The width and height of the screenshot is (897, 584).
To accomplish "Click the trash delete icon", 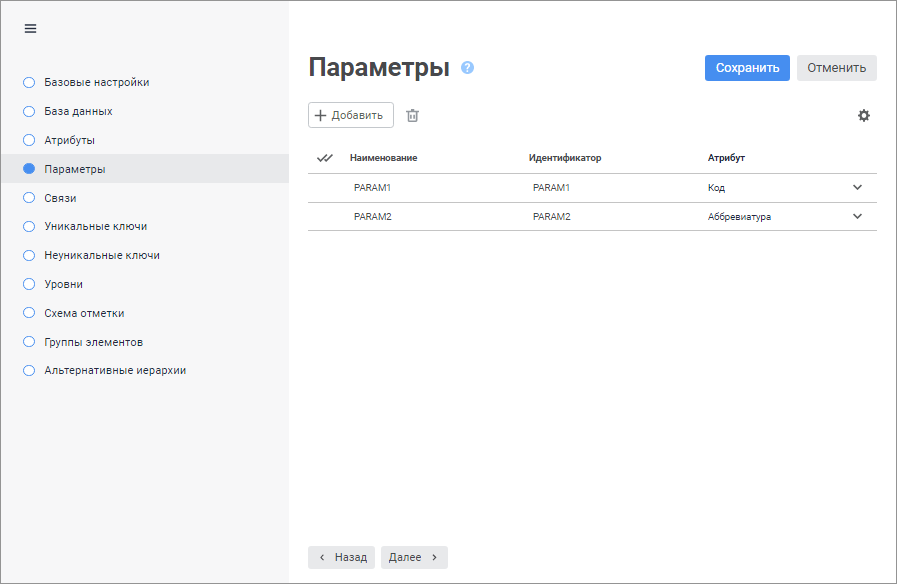I will tap(412, 116).
